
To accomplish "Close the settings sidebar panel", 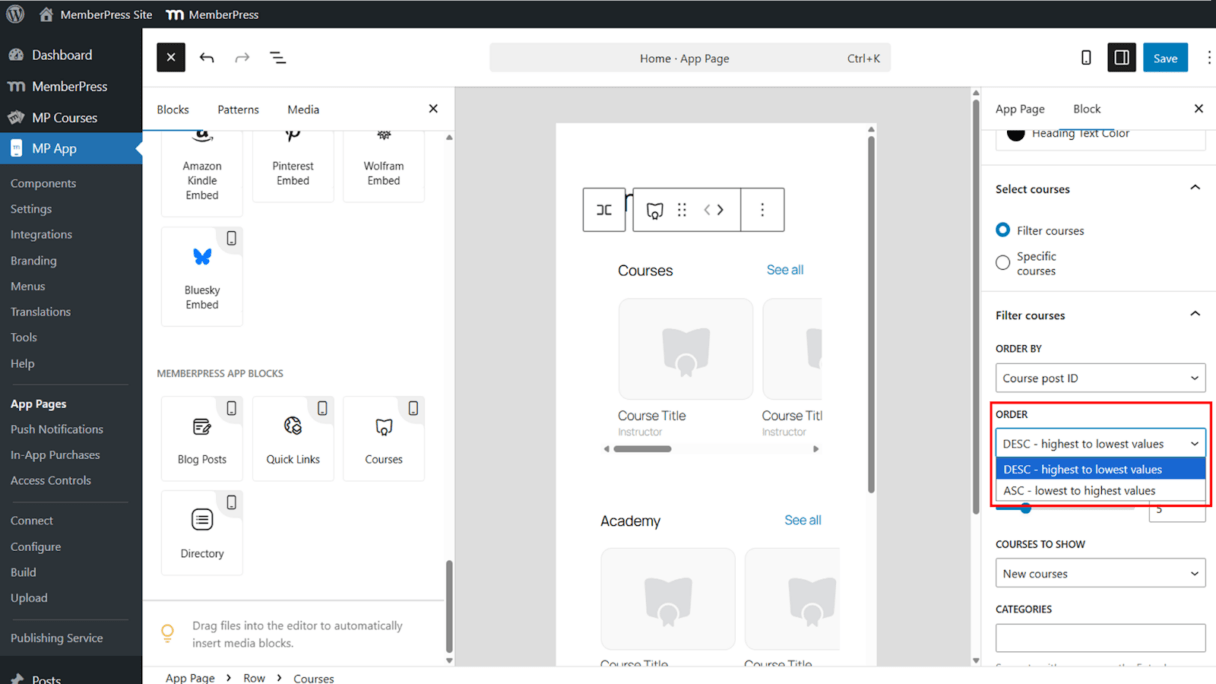I will tap(1198, 109).
